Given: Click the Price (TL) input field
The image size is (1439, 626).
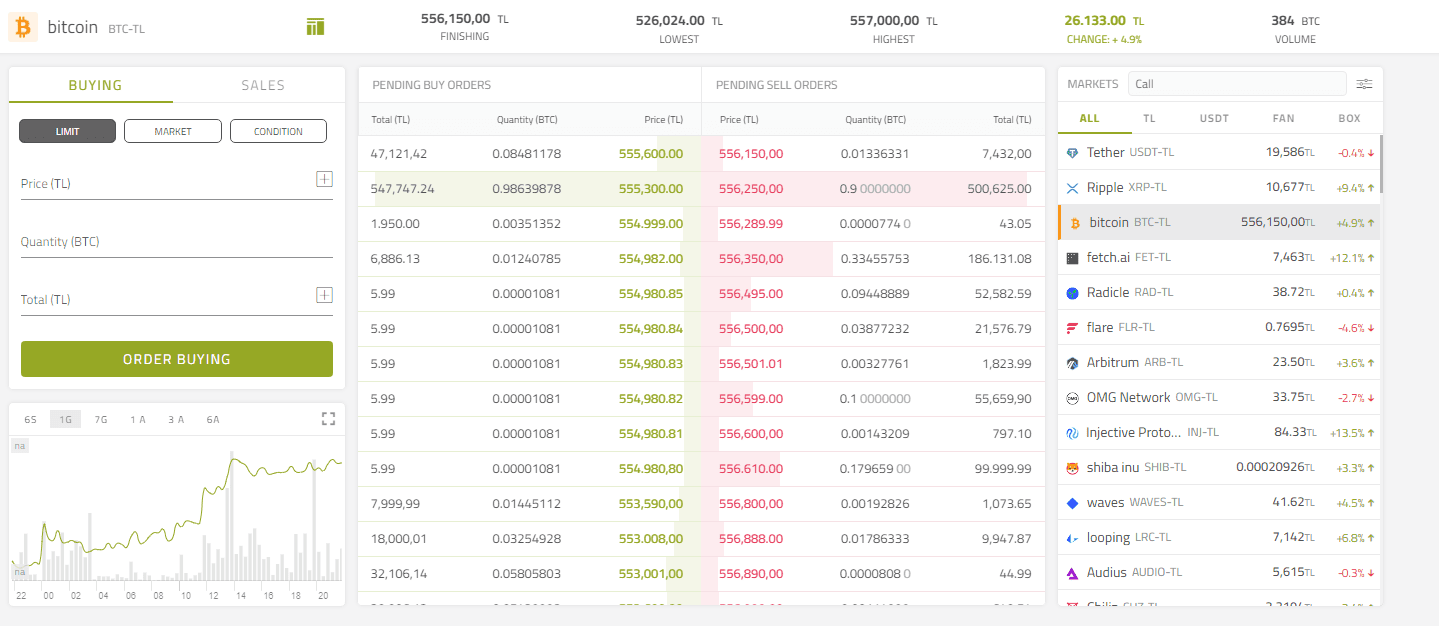Looking at the screenshot, I should 177,183.
